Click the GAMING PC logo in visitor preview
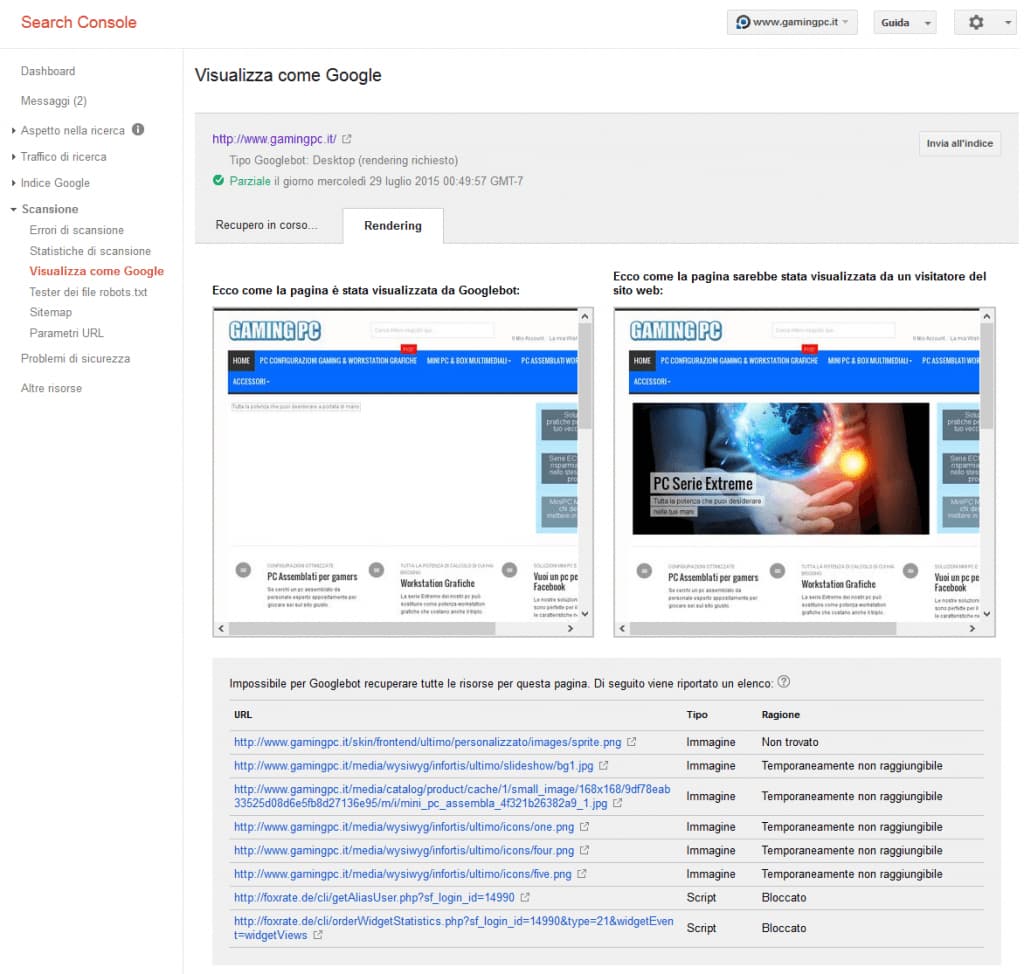 pos(676,331)
